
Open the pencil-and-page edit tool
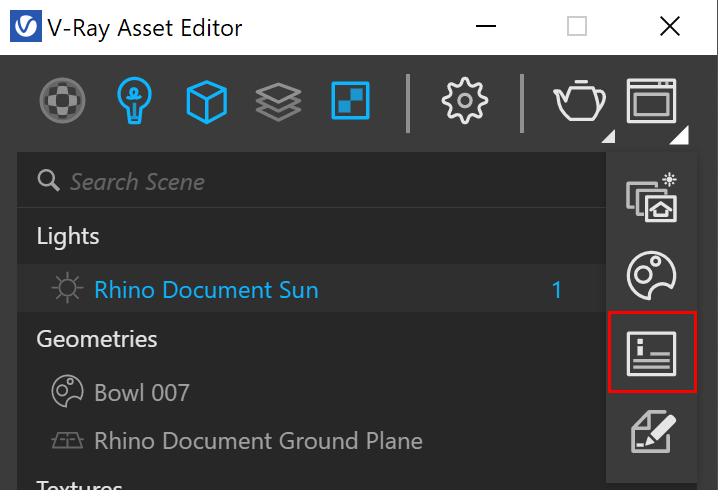[x=653, y=431]
